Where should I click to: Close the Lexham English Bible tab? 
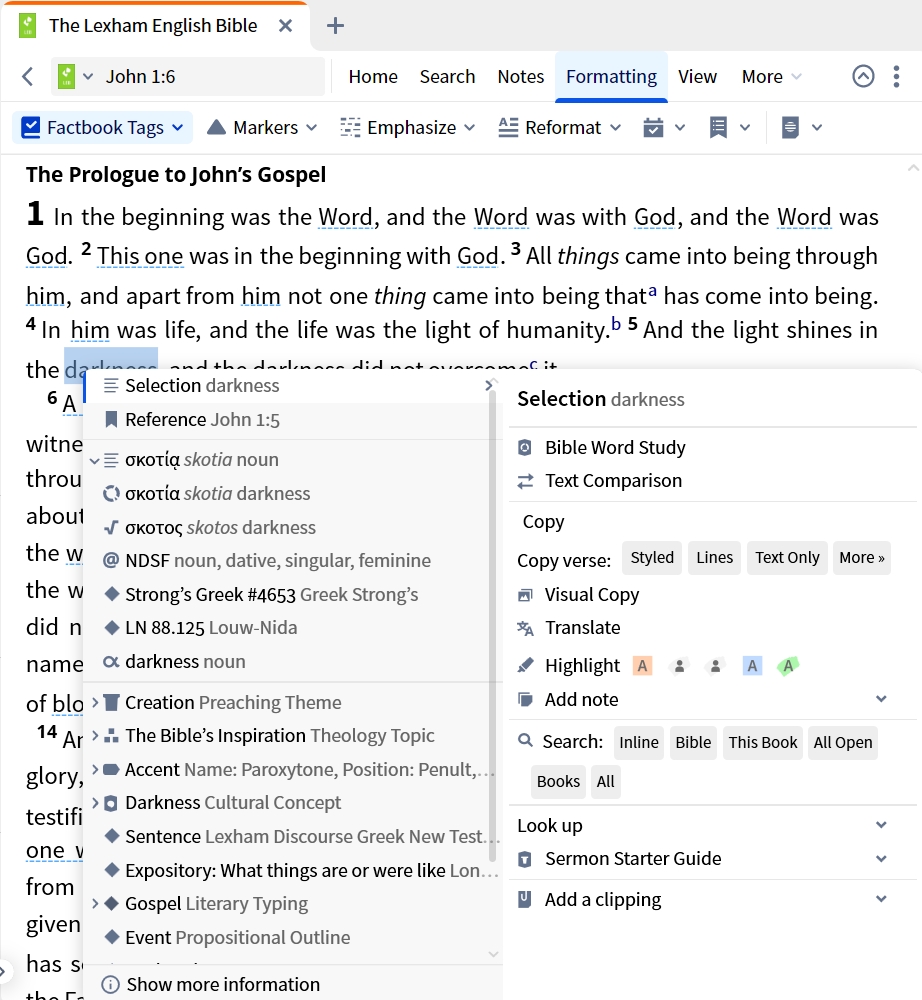(286, 26)
